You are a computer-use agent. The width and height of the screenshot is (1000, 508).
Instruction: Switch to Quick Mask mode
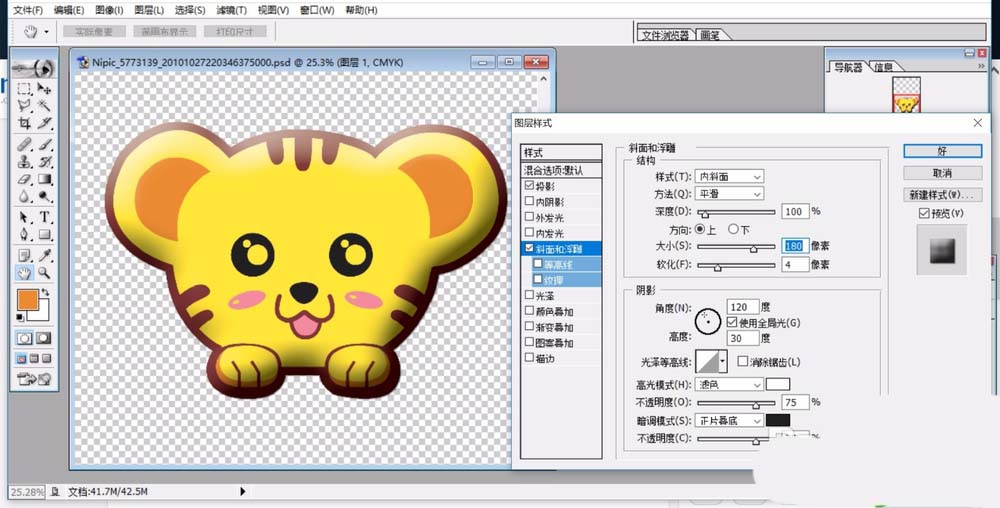coord(44,338)
